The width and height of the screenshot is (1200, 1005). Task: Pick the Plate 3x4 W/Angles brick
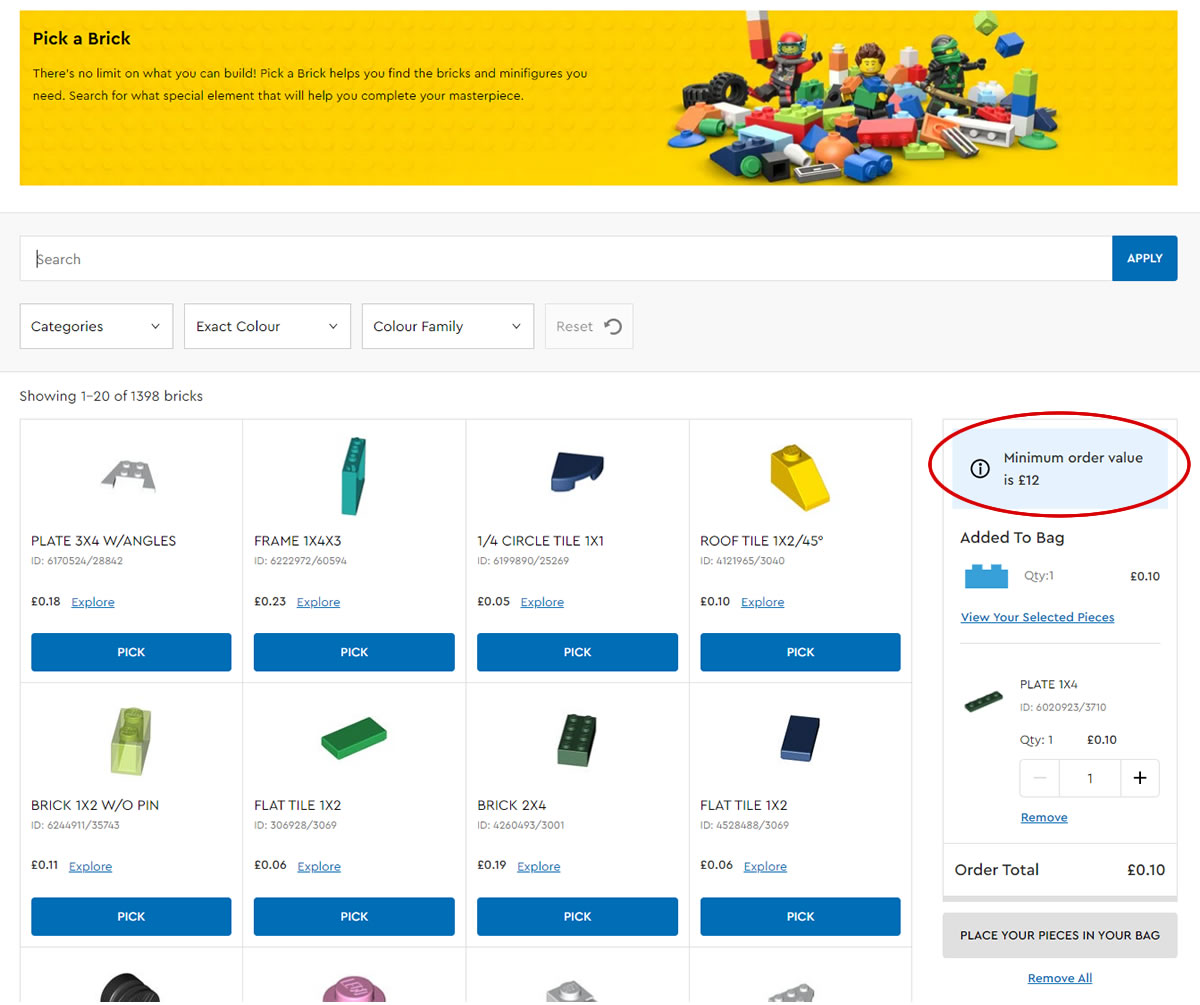[x=131, y=652]
